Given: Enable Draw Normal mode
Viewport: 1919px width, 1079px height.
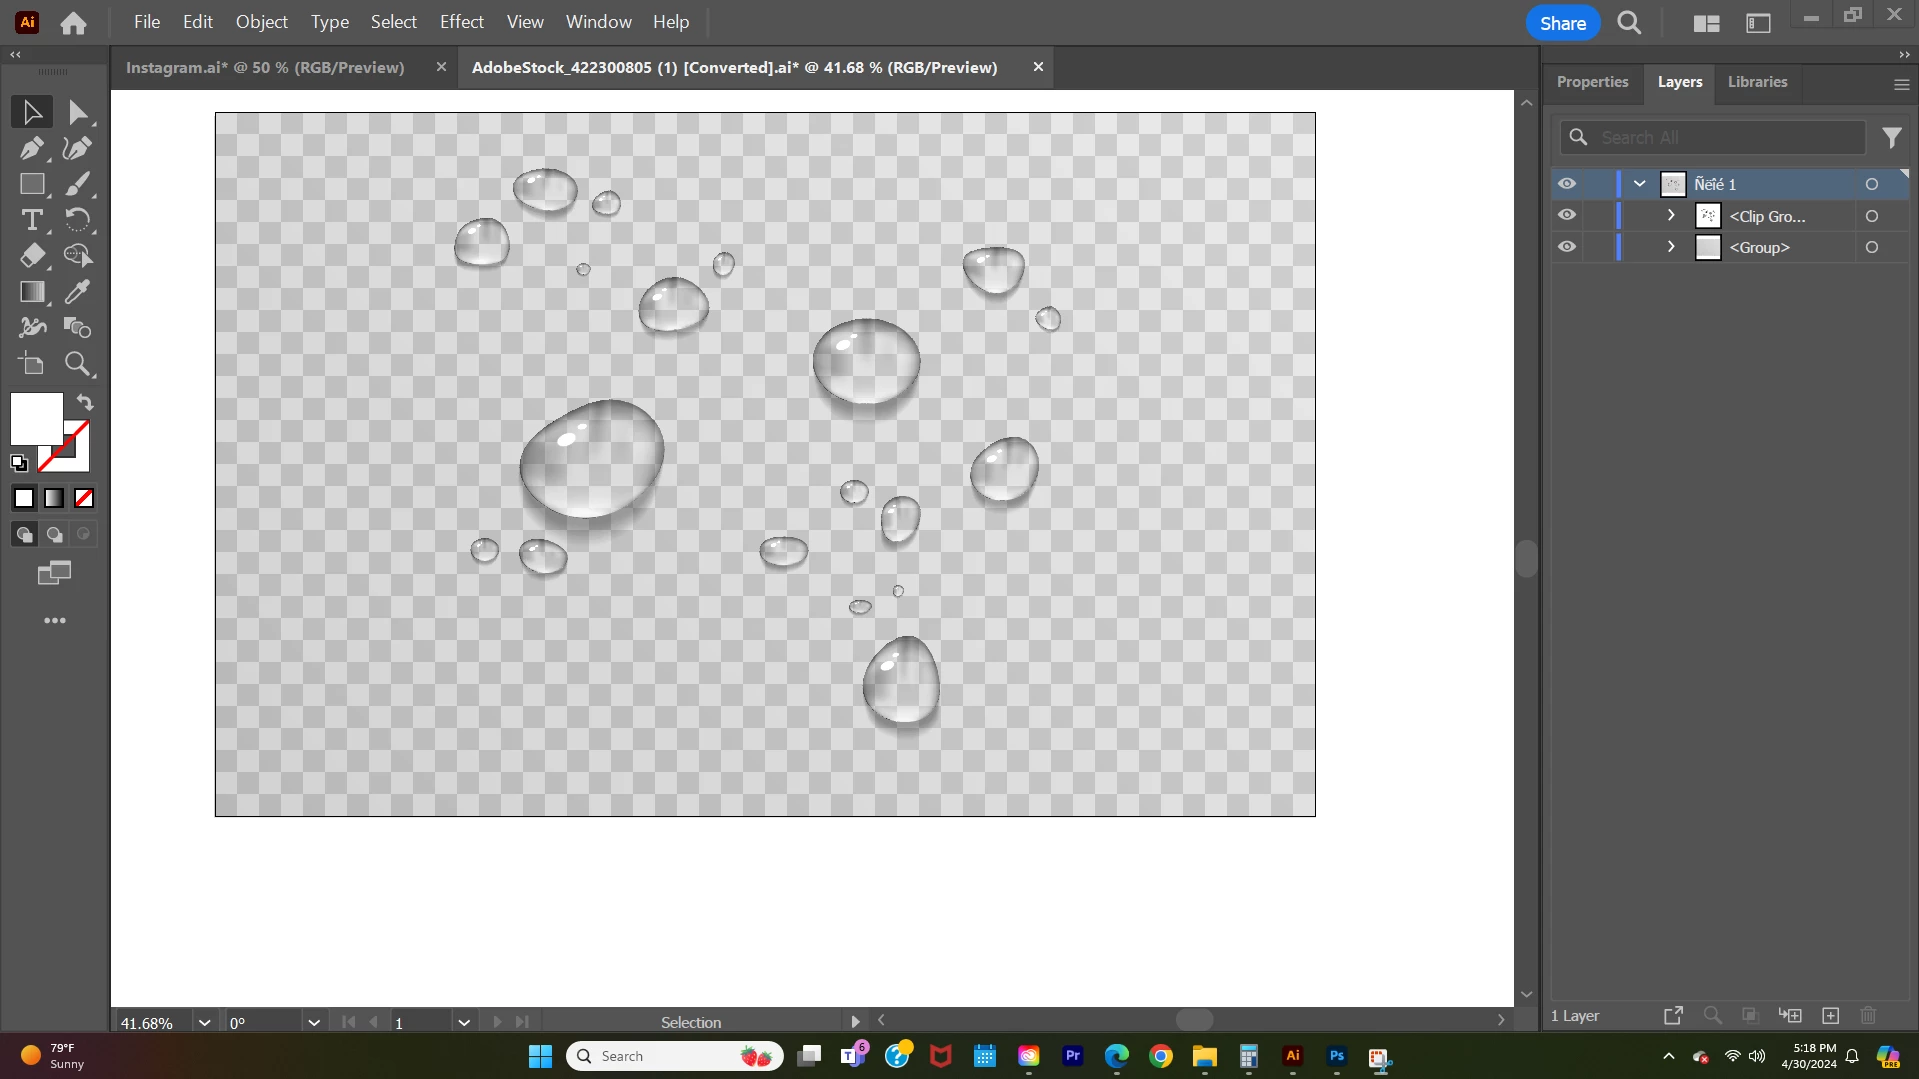Looking at the screenshot, I should click(x=24, y=535).
